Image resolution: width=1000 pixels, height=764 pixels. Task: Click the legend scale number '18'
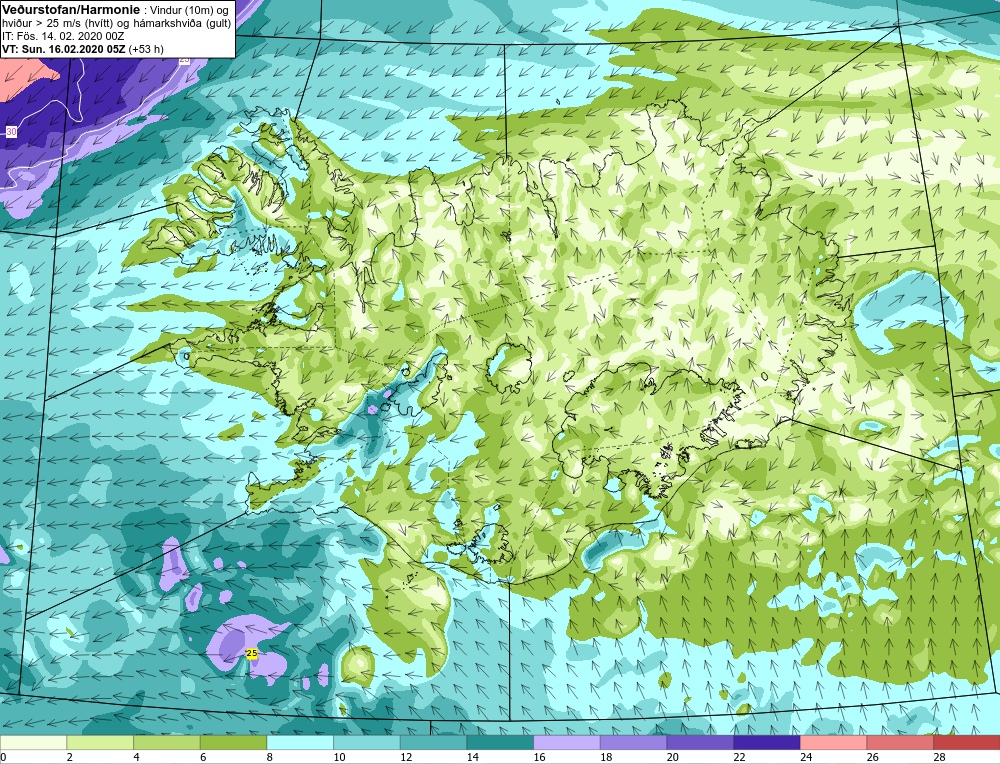605,757
